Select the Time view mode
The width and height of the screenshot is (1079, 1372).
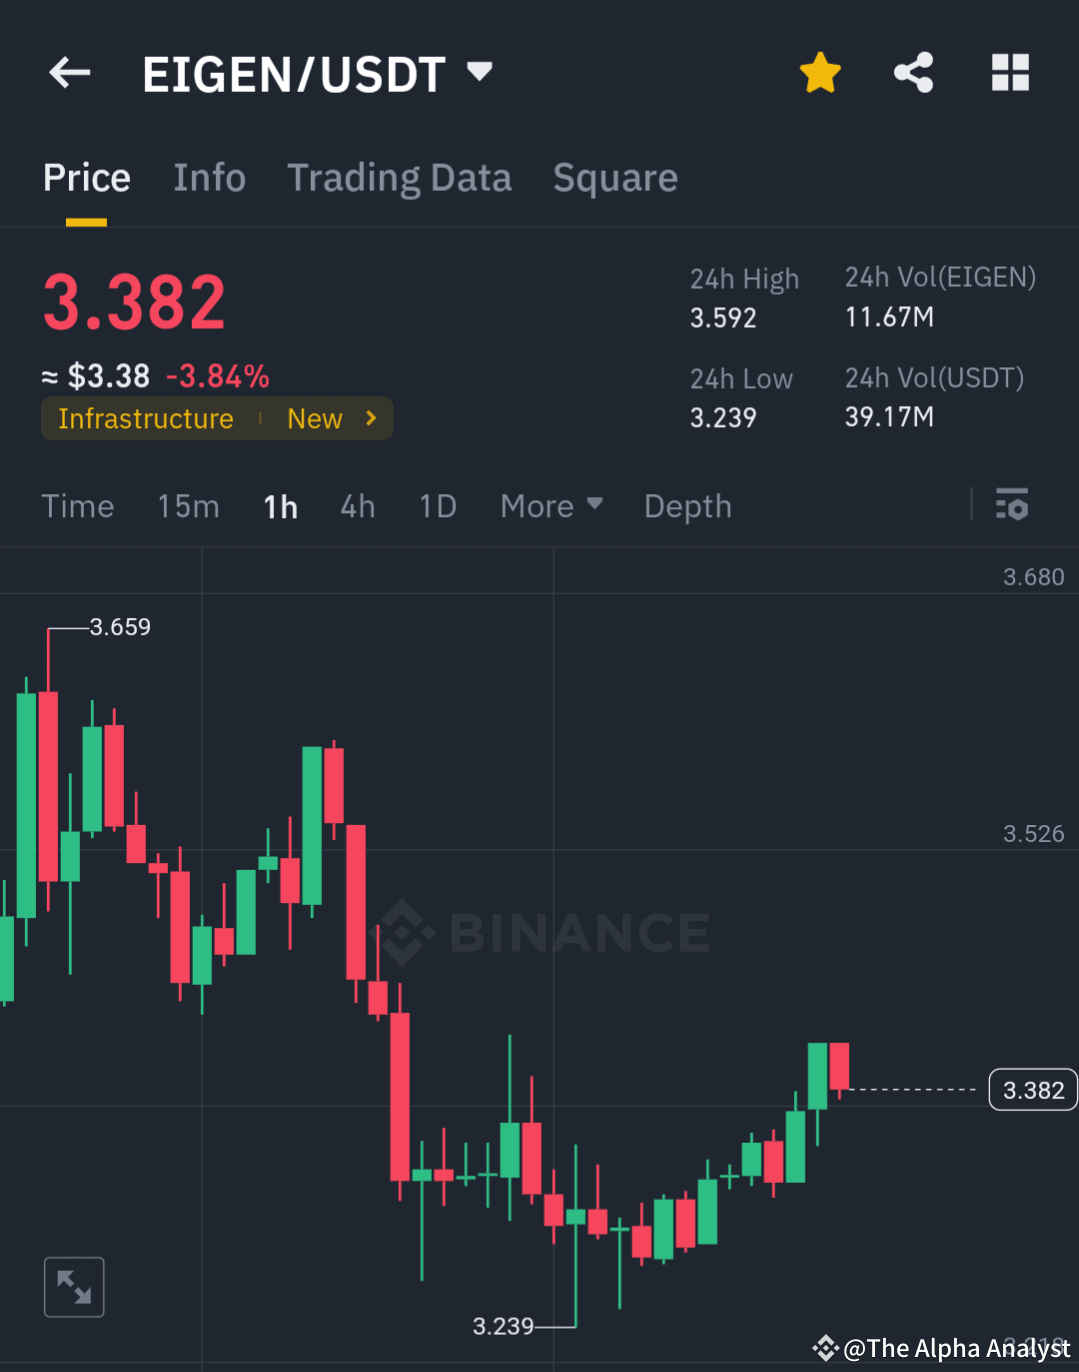(78, 506)
